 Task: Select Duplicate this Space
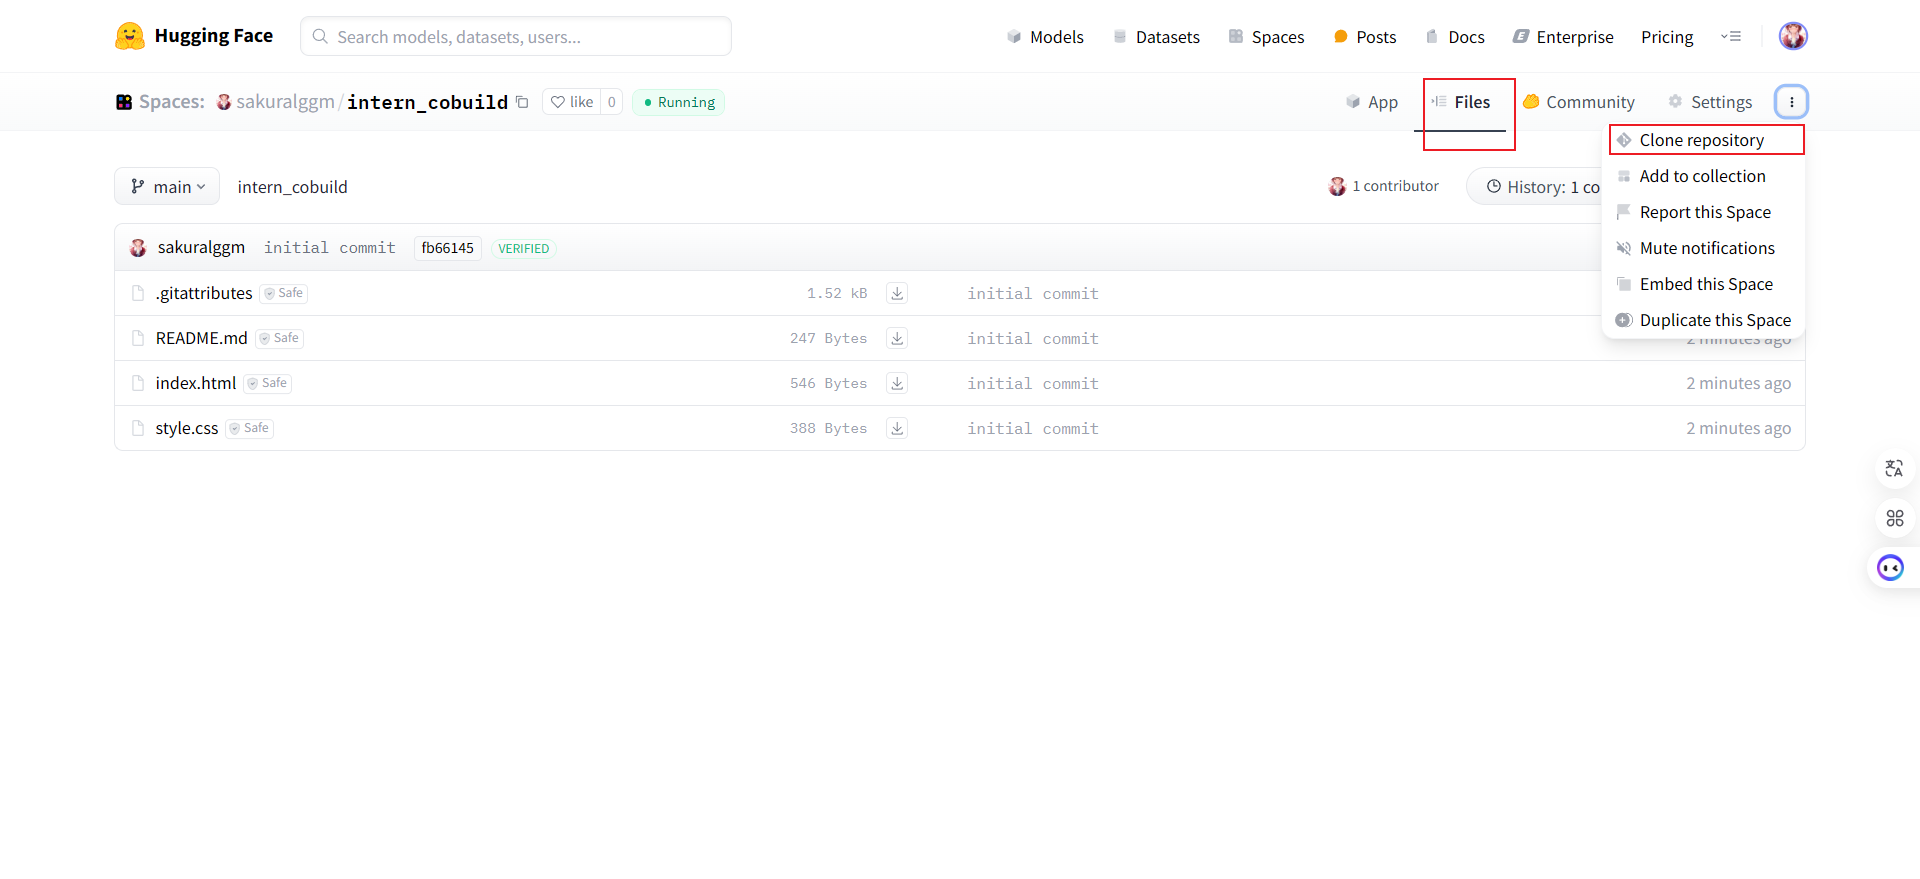(x=1703, y=320)
